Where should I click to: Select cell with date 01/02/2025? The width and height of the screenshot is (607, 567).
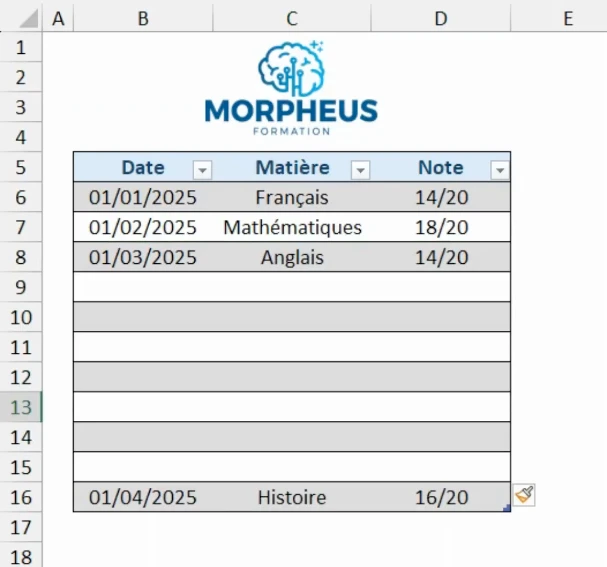point(143,227)
